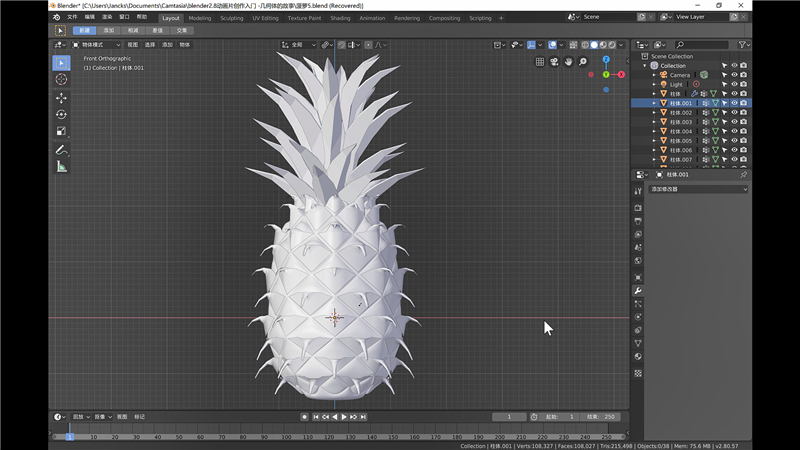Open the Material properties tab
The height and width of the screenshot is (450, 800).
coord(638,357)
